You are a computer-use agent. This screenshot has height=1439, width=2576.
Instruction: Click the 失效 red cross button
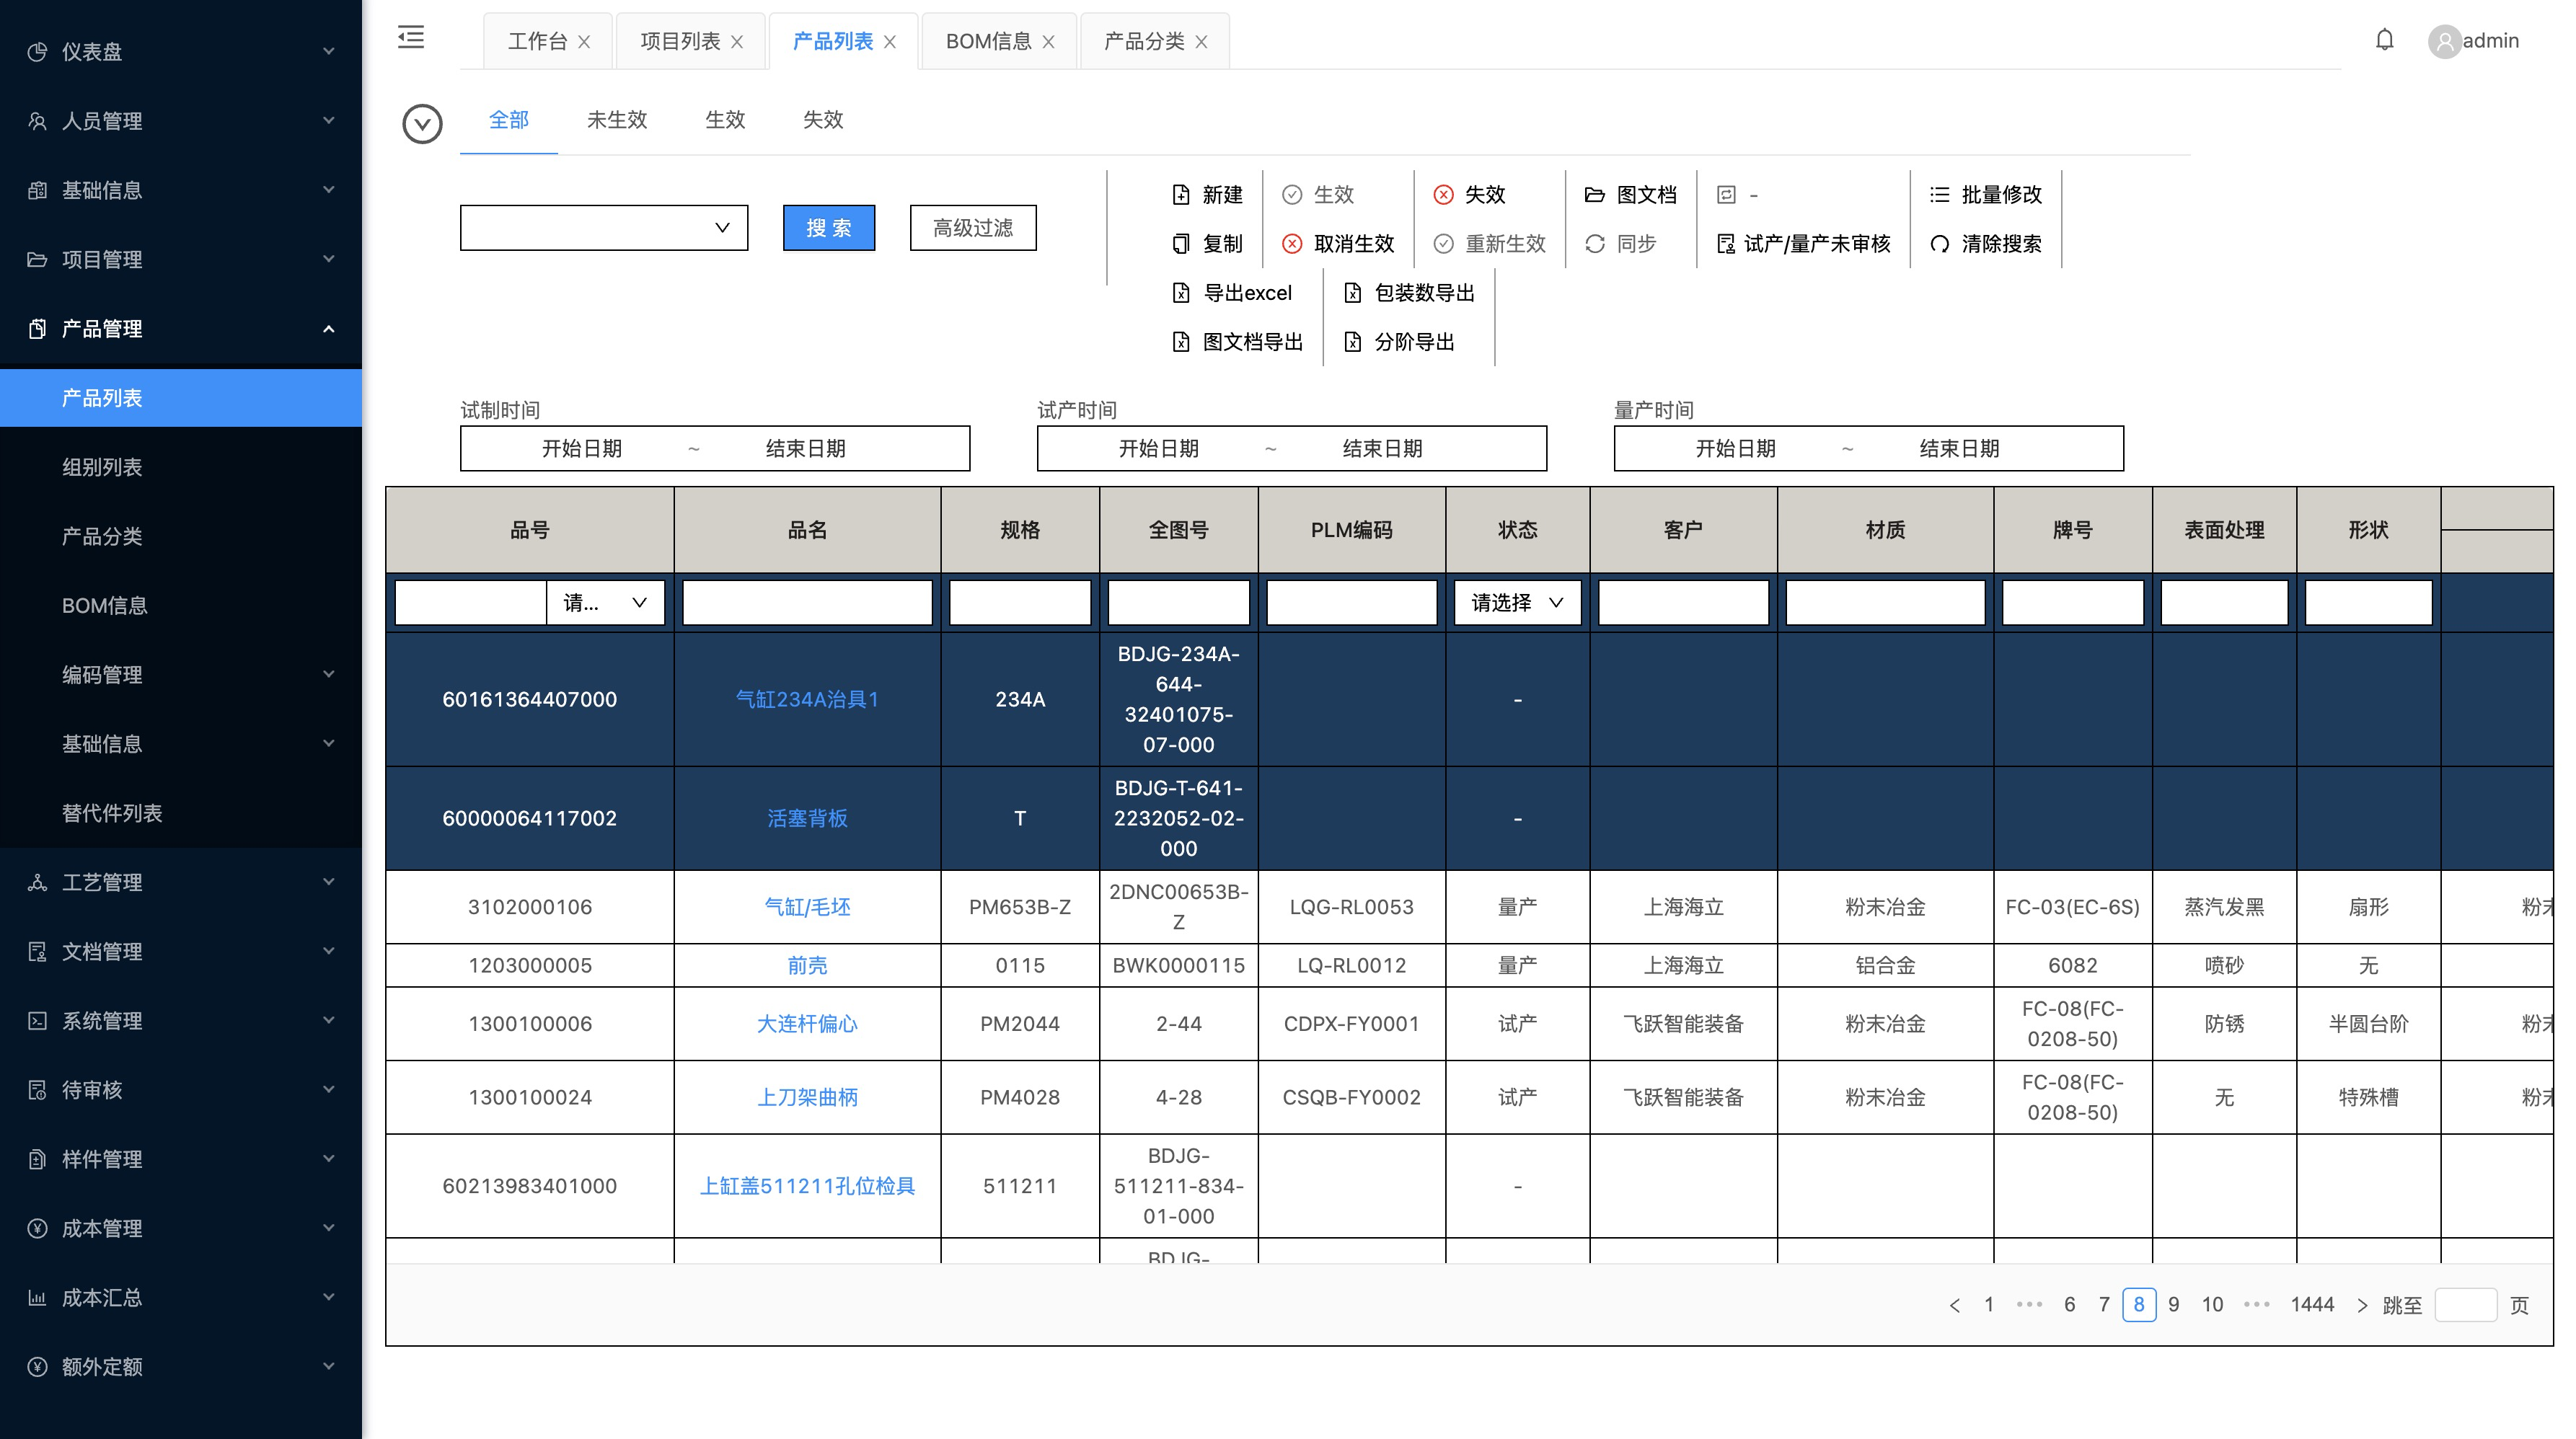pyautogui.click(x=1469, y=194)
